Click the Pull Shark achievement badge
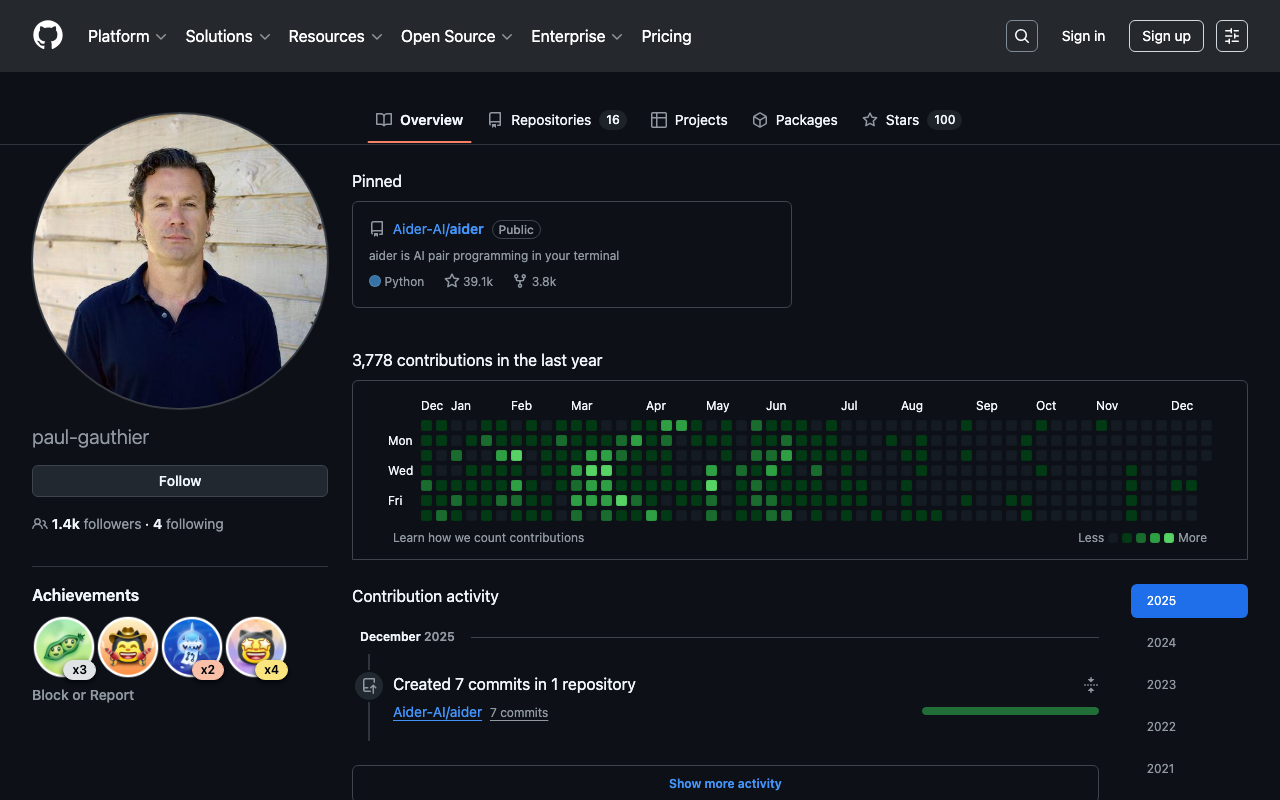The height and width of the screenshot is (800, 1280). pyautogui.click(x=192, y=647)
